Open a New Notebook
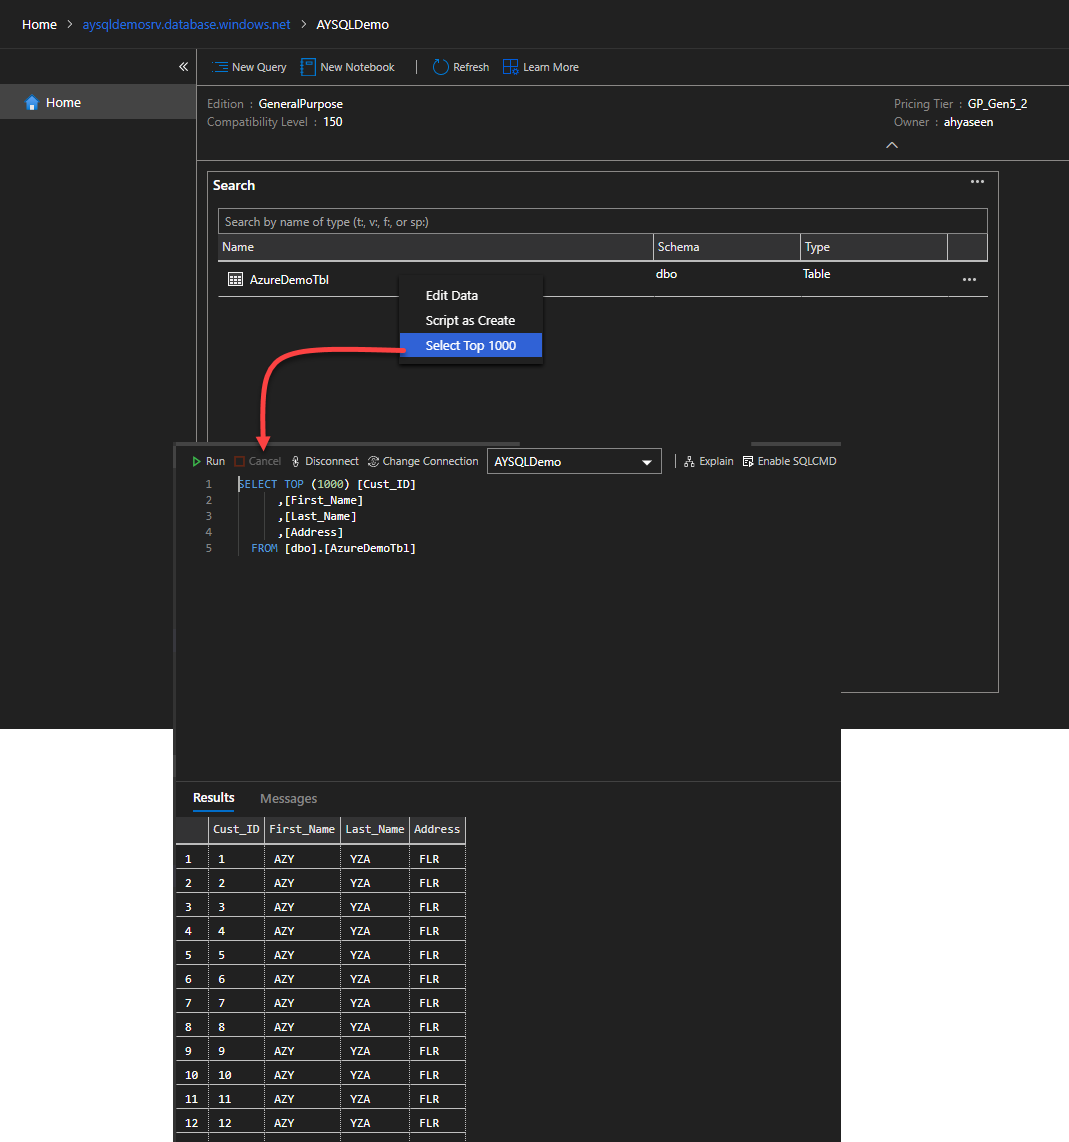The width and height of the screenshot is (1069, 1142). tap(348, 67)
